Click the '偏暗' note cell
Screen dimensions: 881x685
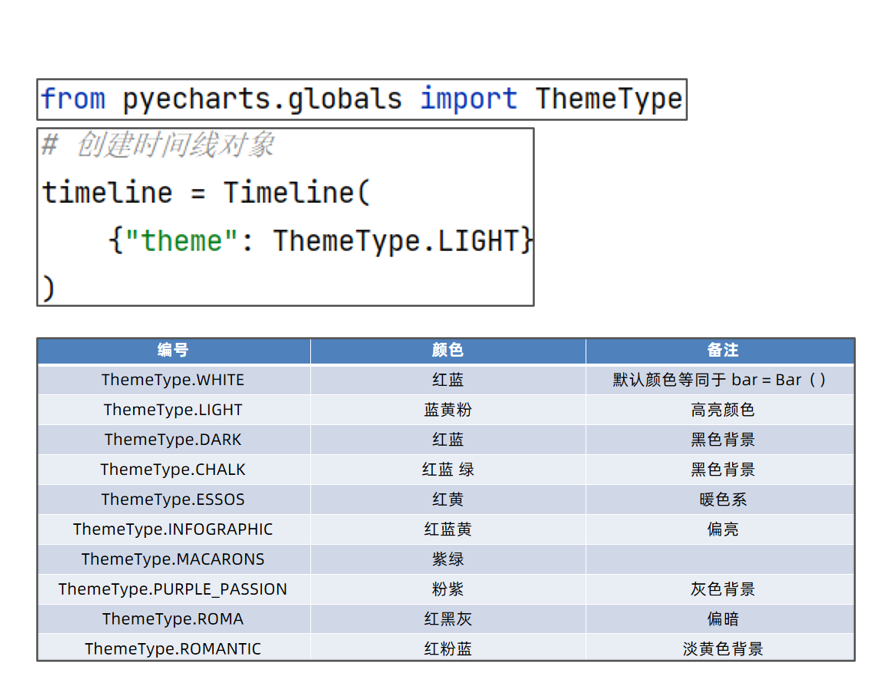[x=720, y=619]
